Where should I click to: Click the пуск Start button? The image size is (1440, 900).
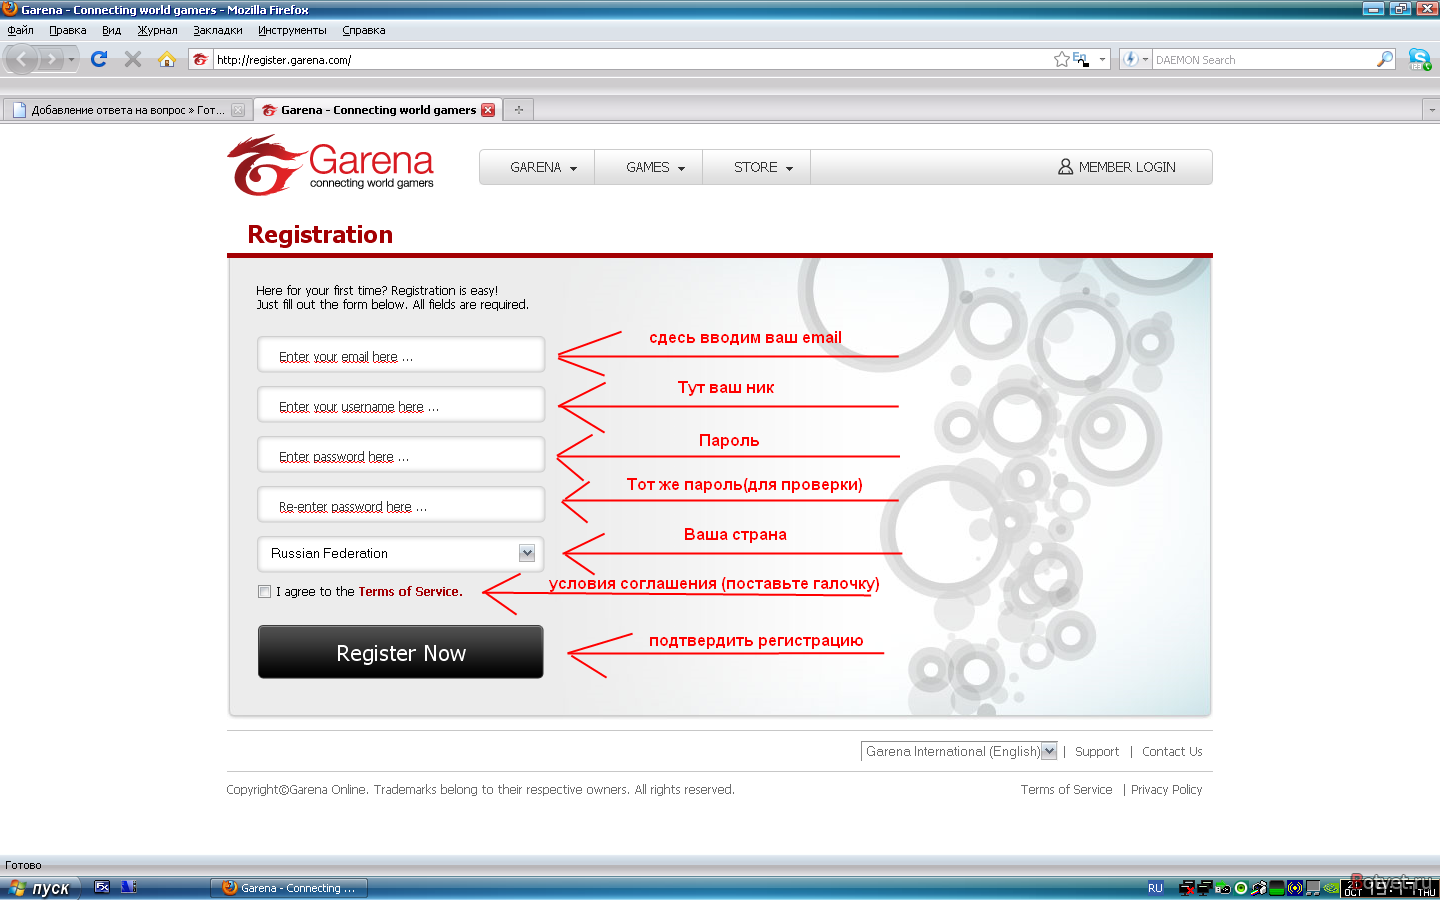(38, 888)
